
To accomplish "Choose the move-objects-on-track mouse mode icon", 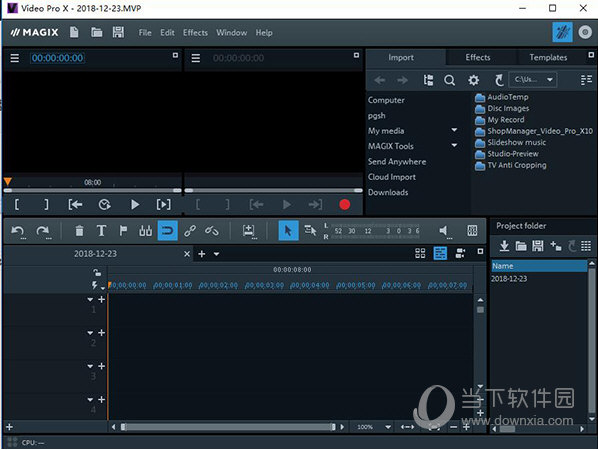I will click(x=310, y=230).
